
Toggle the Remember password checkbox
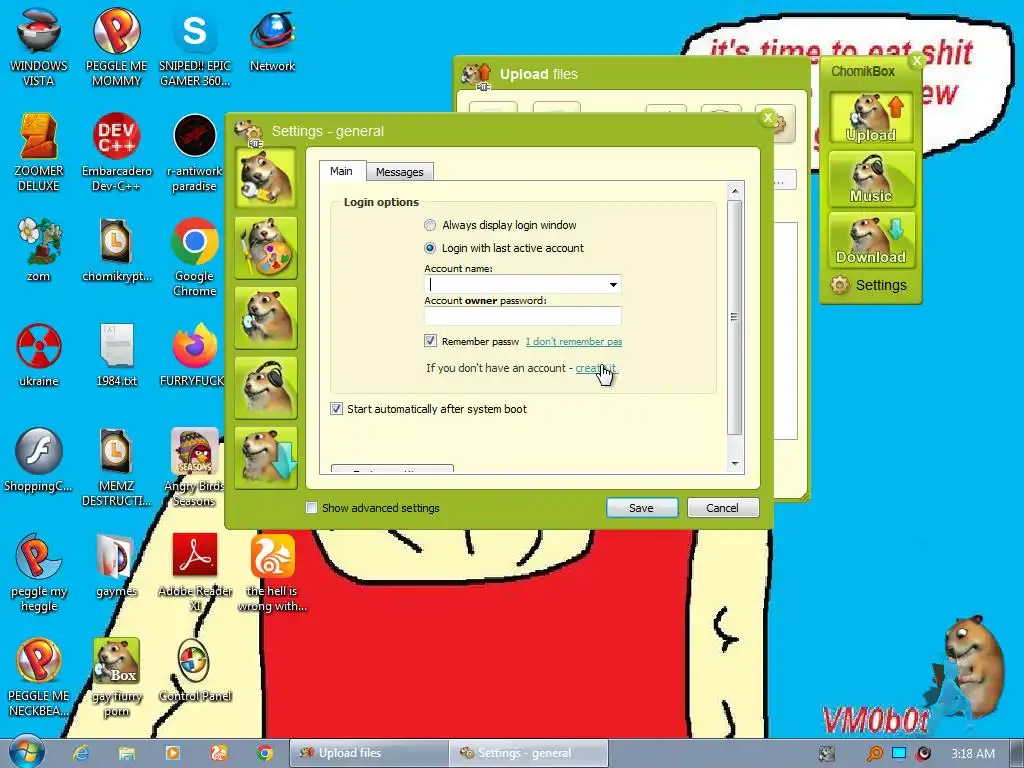430,340
